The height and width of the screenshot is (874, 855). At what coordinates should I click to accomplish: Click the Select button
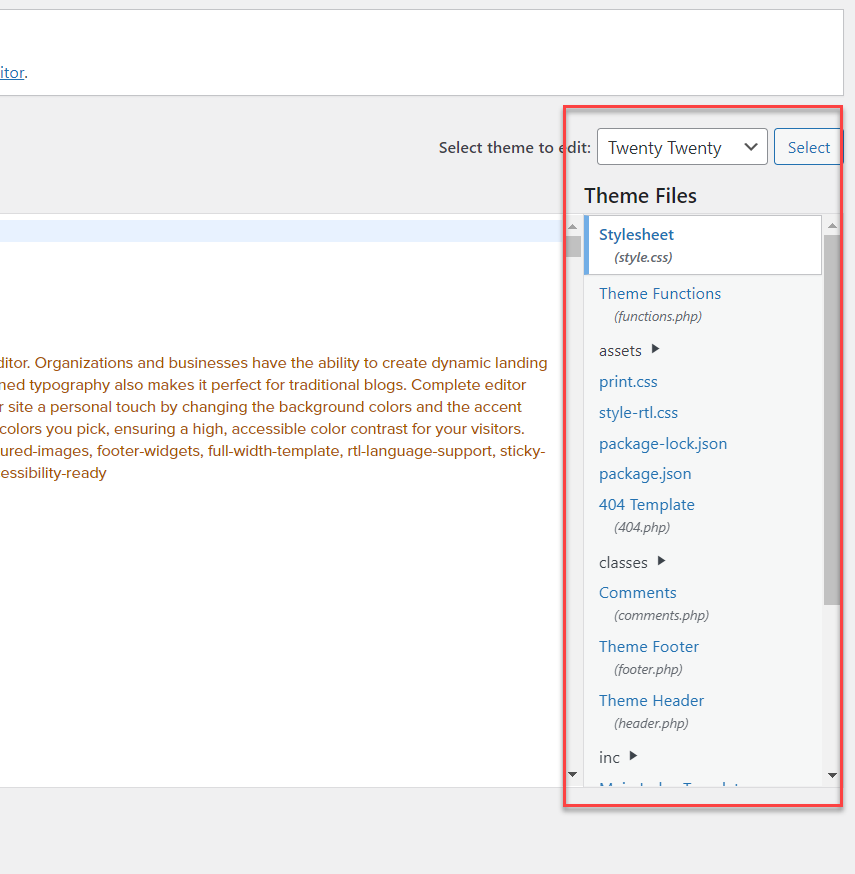[808, 147]
